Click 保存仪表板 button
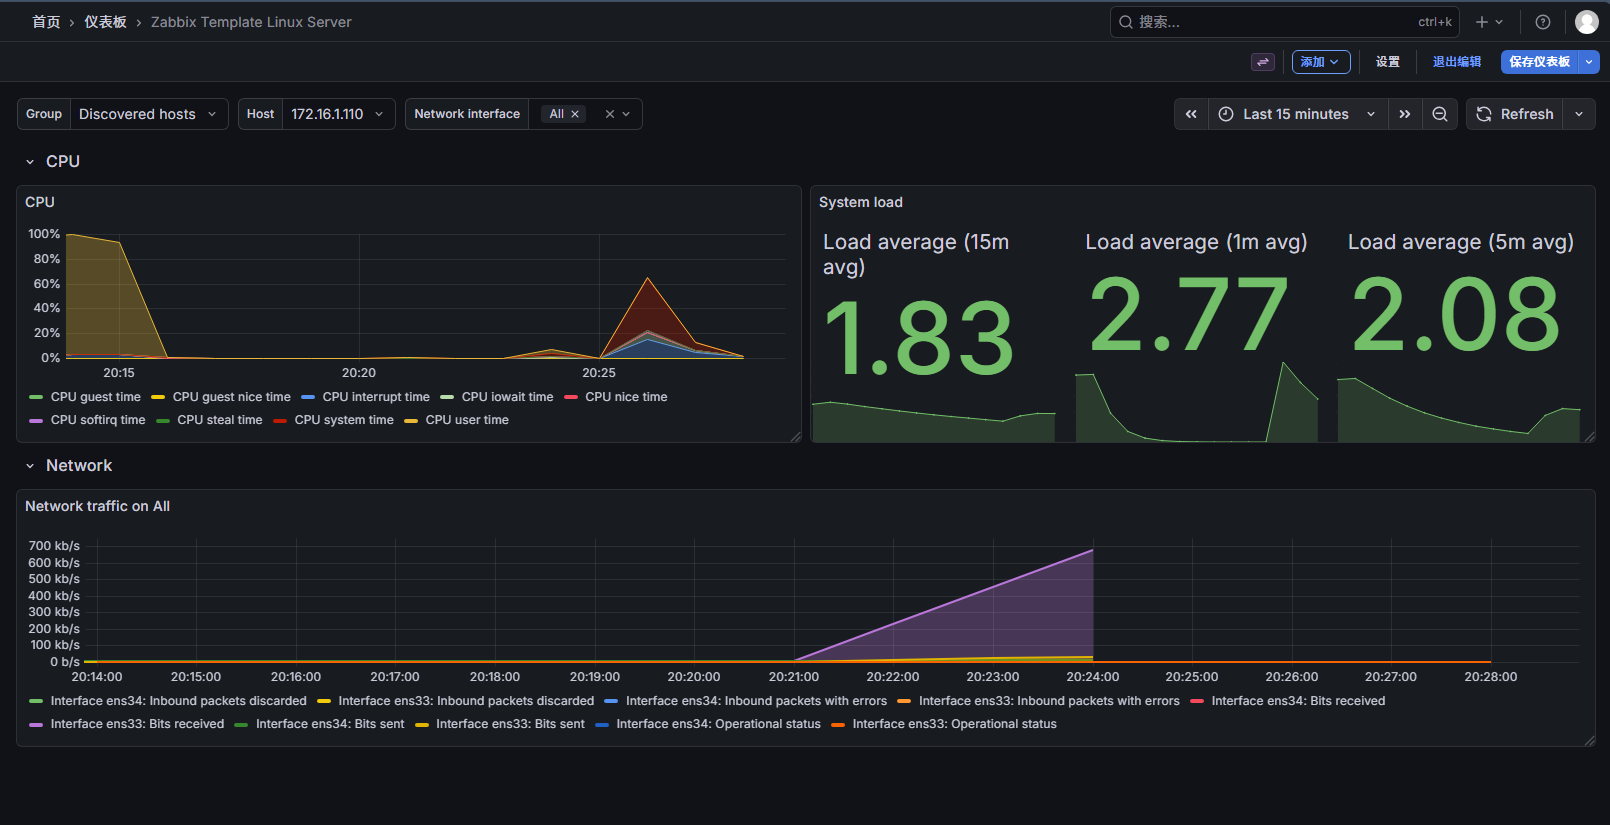The width and height of the screenshot is (1610, 825). pyautogui.click(x=1539, y=62)
